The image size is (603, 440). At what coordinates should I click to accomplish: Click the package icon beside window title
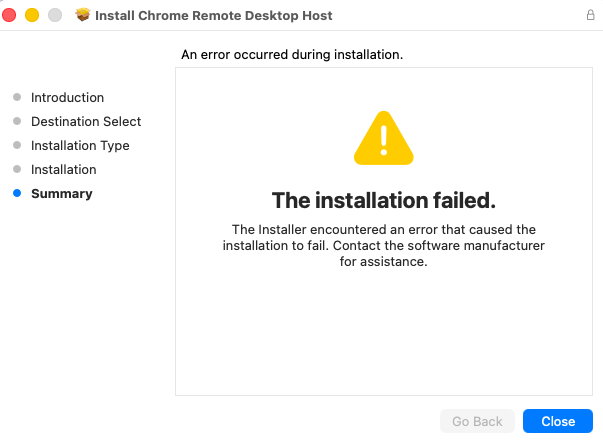[x=83, y=16]
